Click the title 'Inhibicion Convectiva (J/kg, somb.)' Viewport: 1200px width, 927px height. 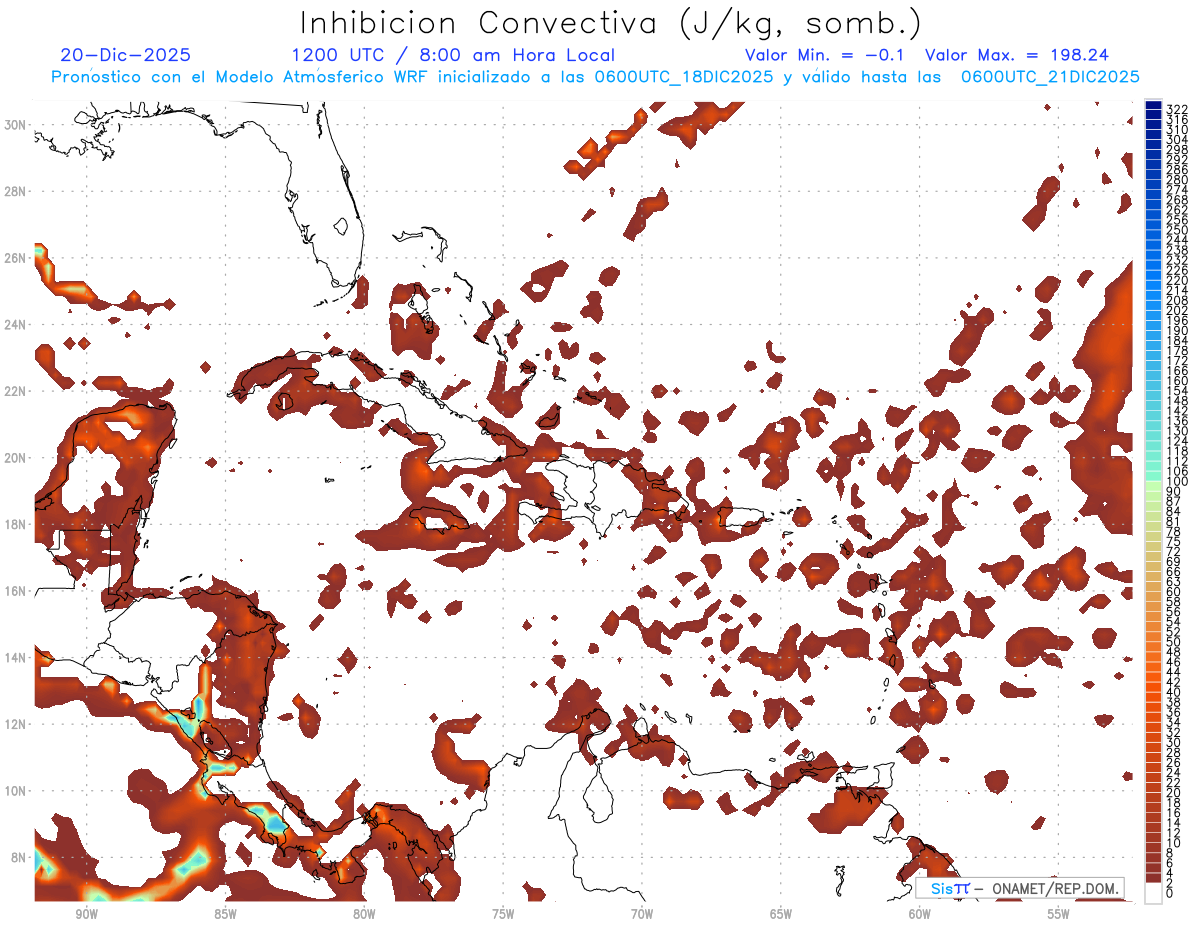pos(611,24)
